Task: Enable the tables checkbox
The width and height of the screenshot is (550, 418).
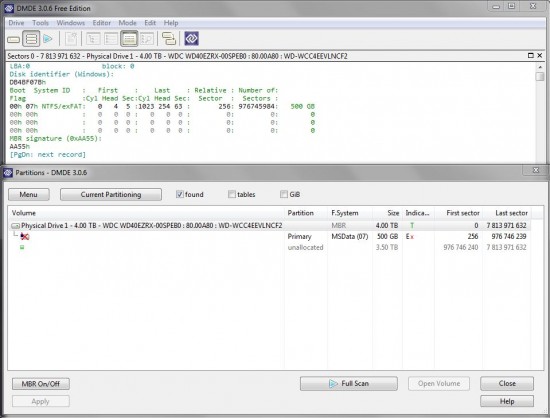Action: click(x=232, y=194)
